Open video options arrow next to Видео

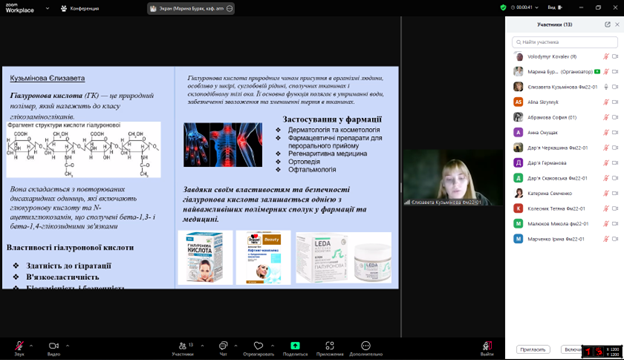click(x=67, y=346)
